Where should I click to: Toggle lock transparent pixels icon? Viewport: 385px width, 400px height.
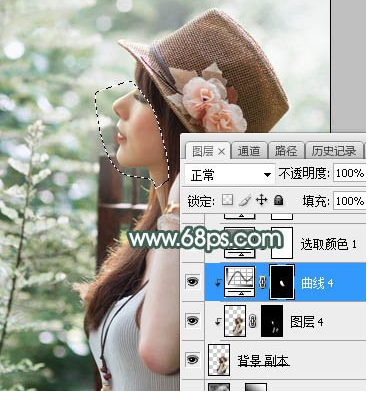228,200
